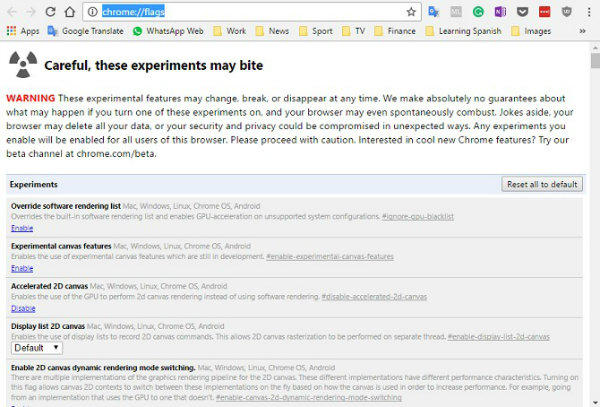Click the site info icon in address bar
This screenshot has height=407, width=600.
click(x=92, y=12)
